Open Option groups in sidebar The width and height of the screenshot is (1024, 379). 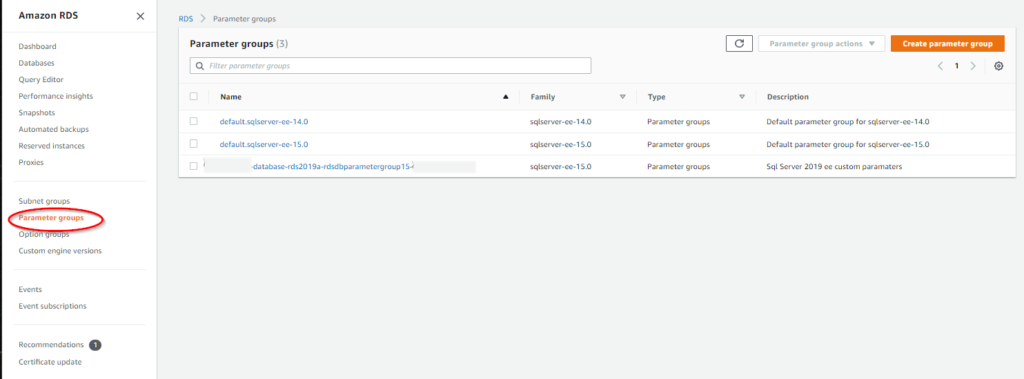44,234
